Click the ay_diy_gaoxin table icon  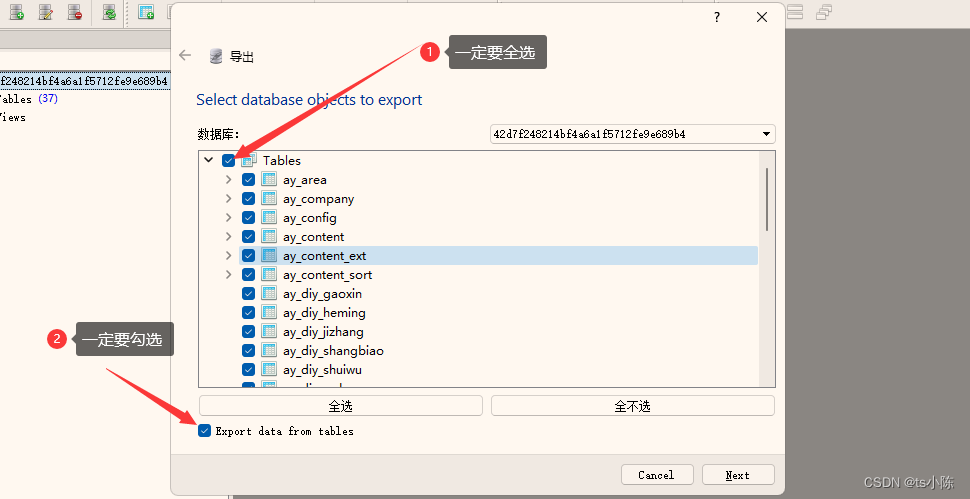[x=268, y=294]
